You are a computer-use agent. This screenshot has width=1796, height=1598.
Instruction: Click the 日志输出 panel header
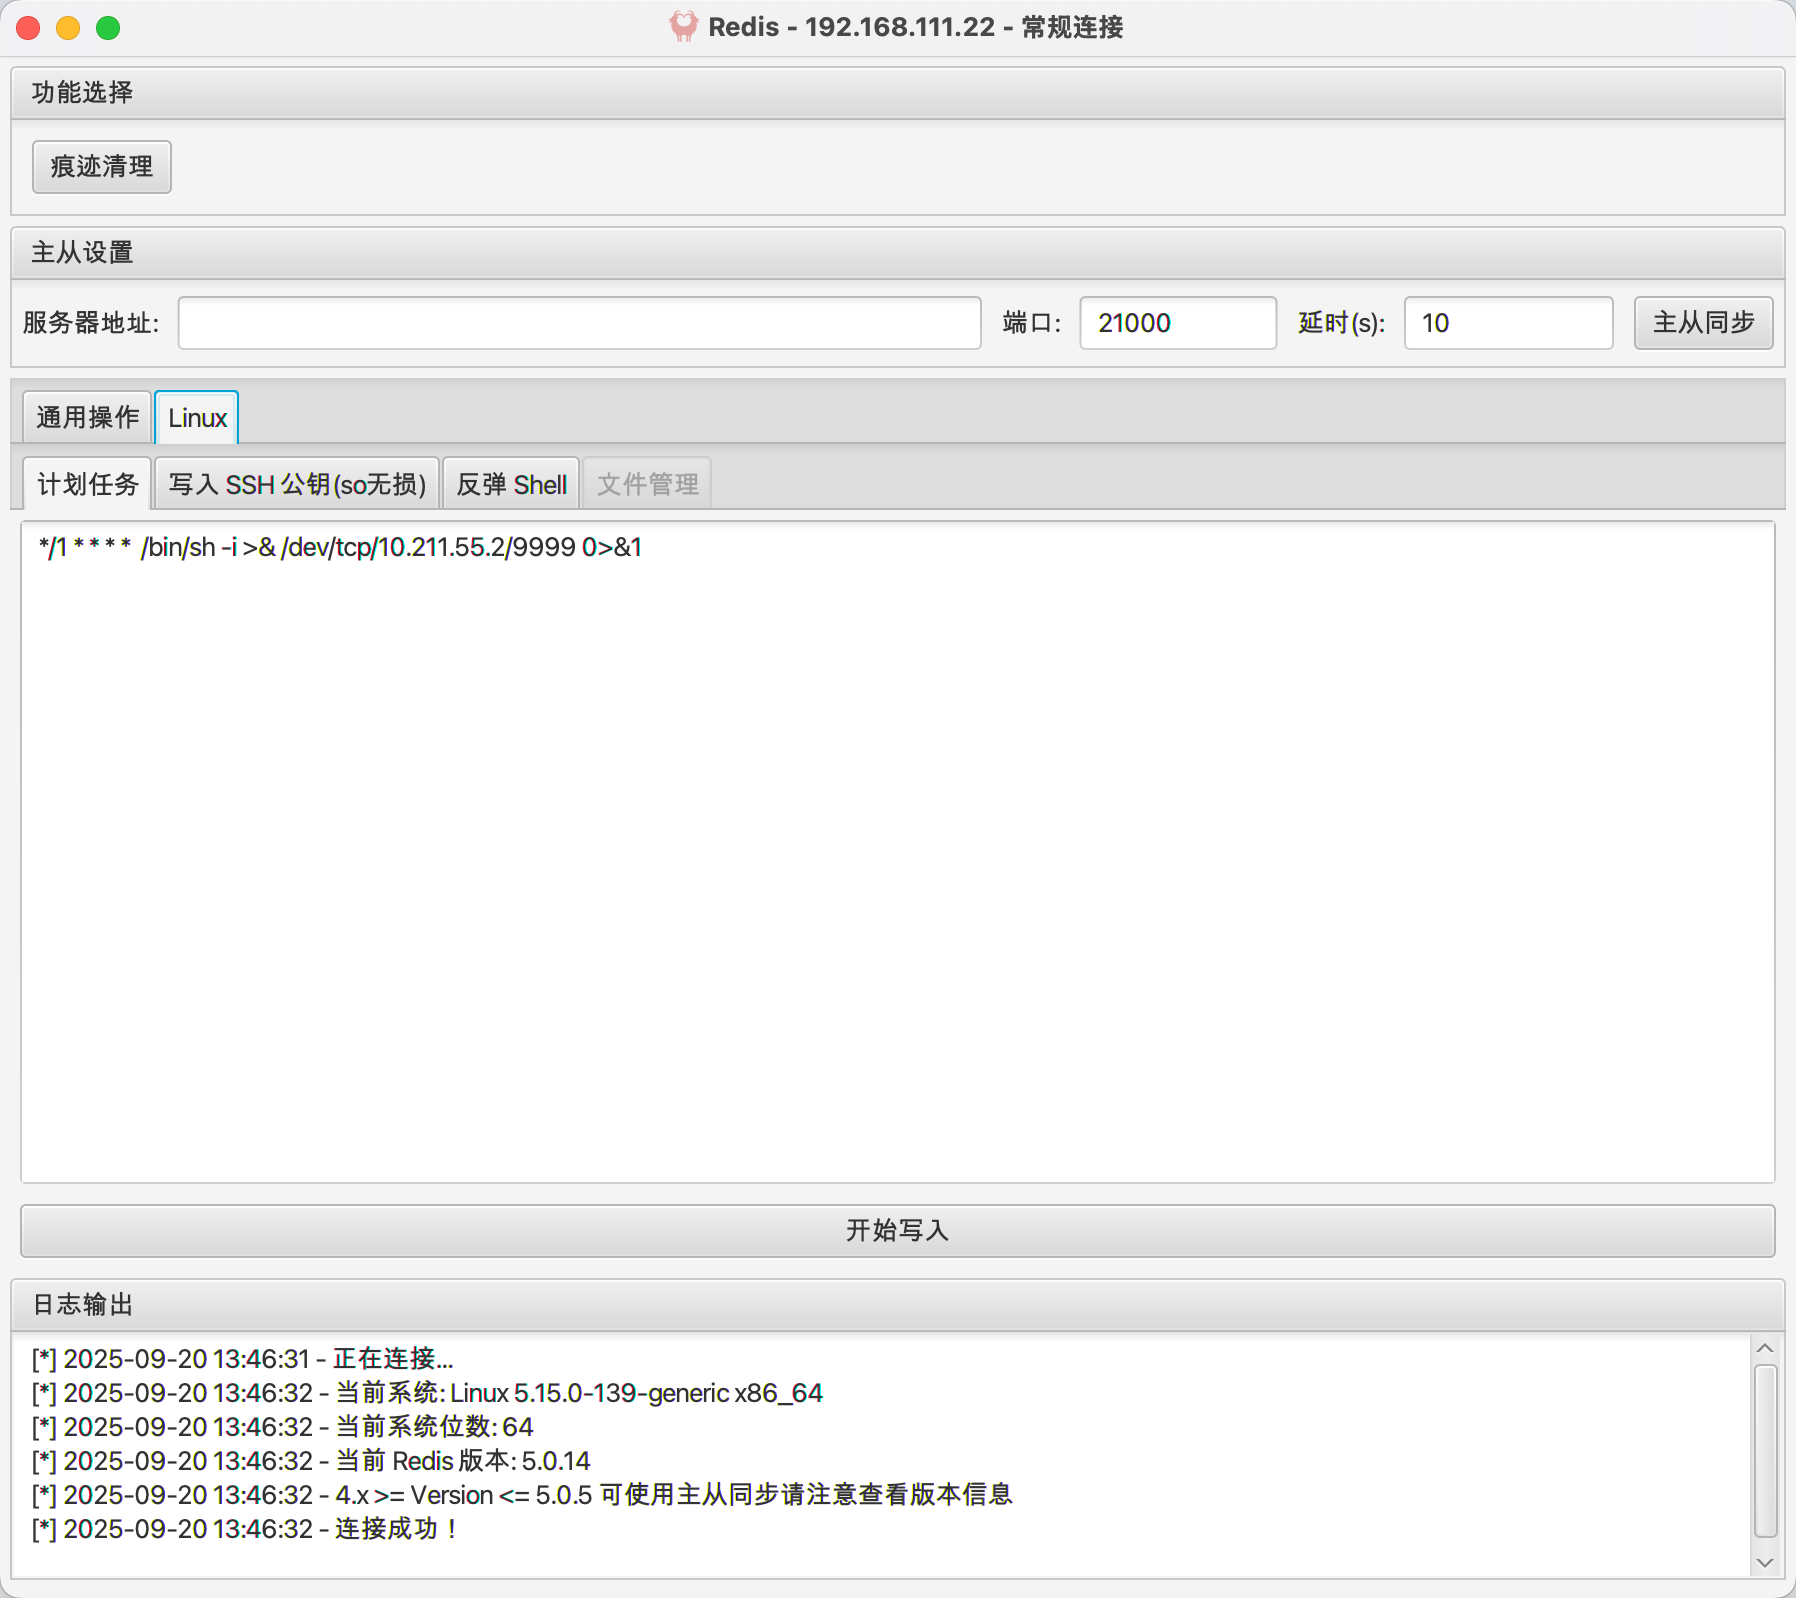[898, 1305]
